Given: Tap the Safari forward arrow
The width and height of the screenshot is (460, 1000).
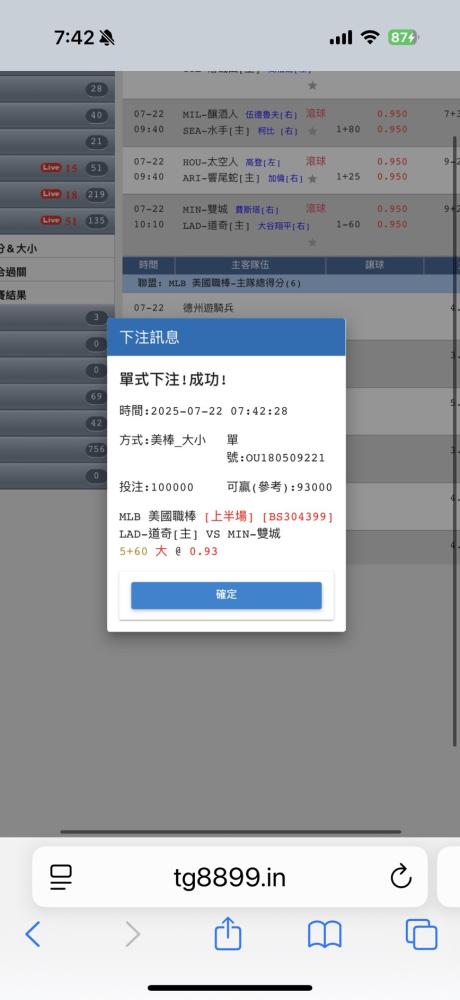Looking at the screenshot, I should (x=132, y=935).
